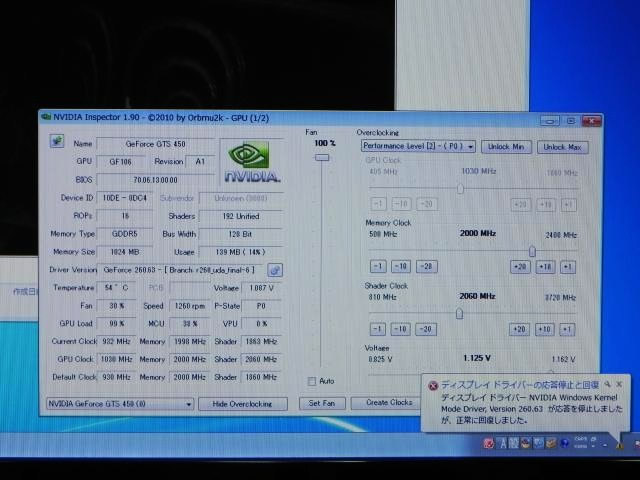Click the Shader Clock slider handle

459,313
